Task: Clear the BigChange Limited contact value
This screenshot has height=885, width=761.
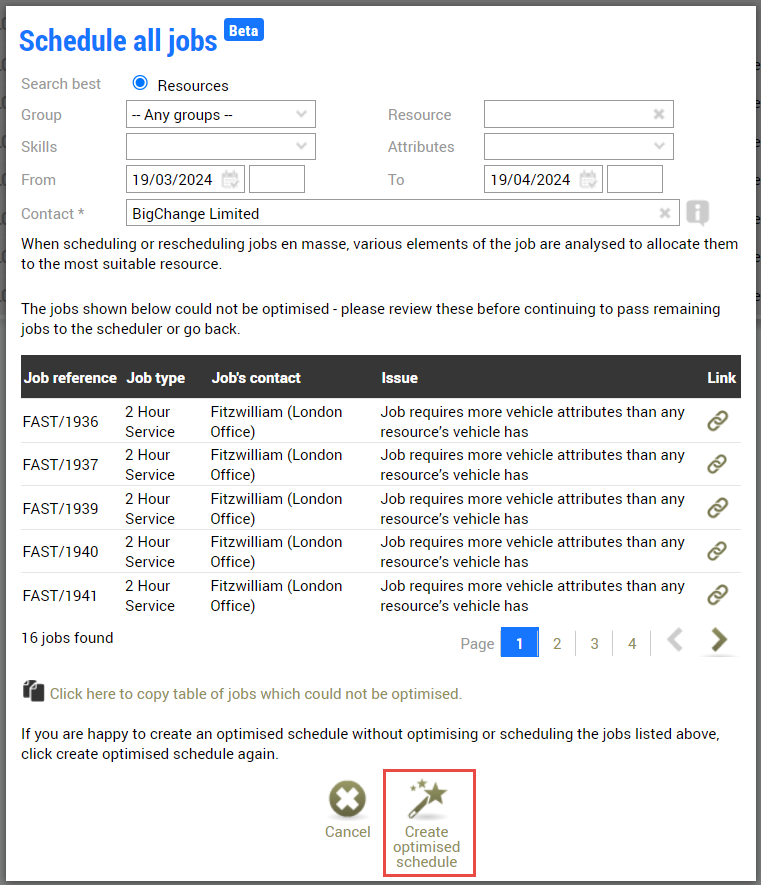Action: point(664,213)
